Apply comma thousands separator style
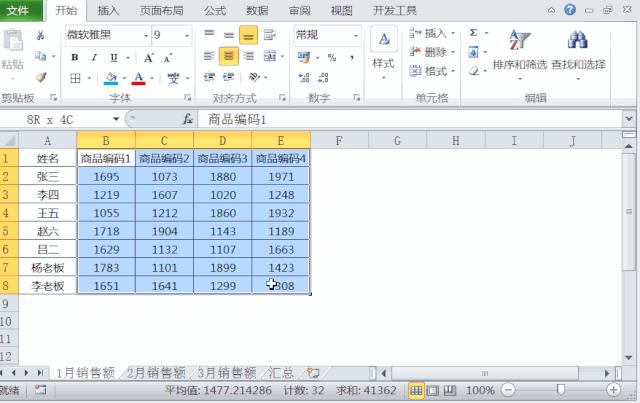The width and height of the screenshot is (640, 403). pyautogui.click(x=352, y=58)
